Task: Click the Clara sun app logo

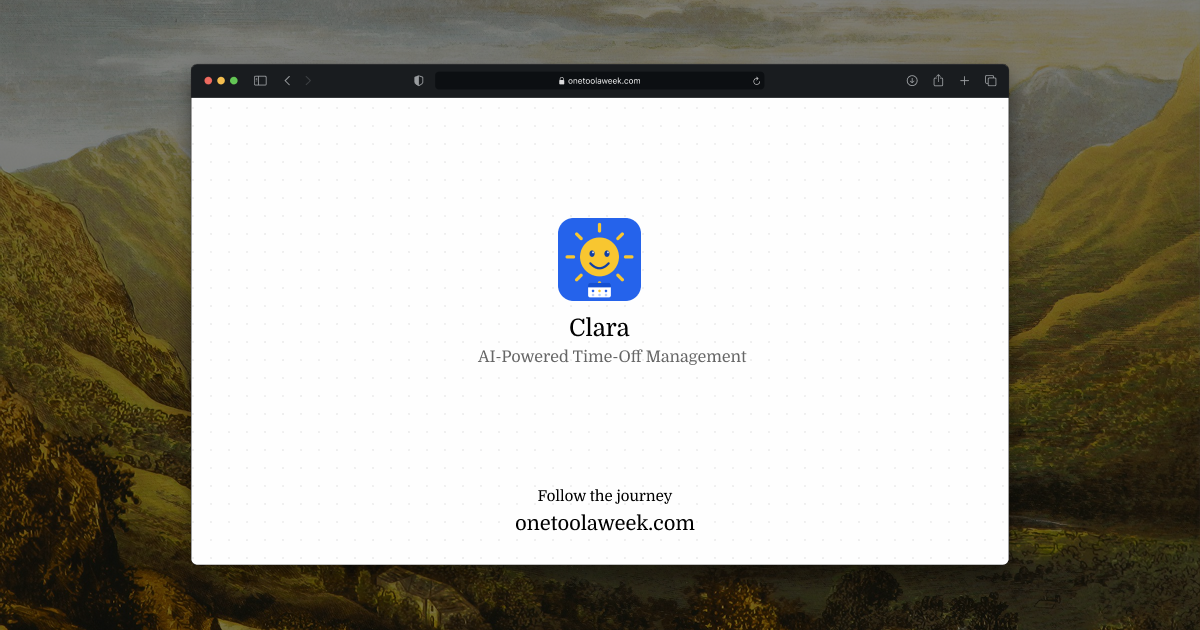Action: coord(599,259)
